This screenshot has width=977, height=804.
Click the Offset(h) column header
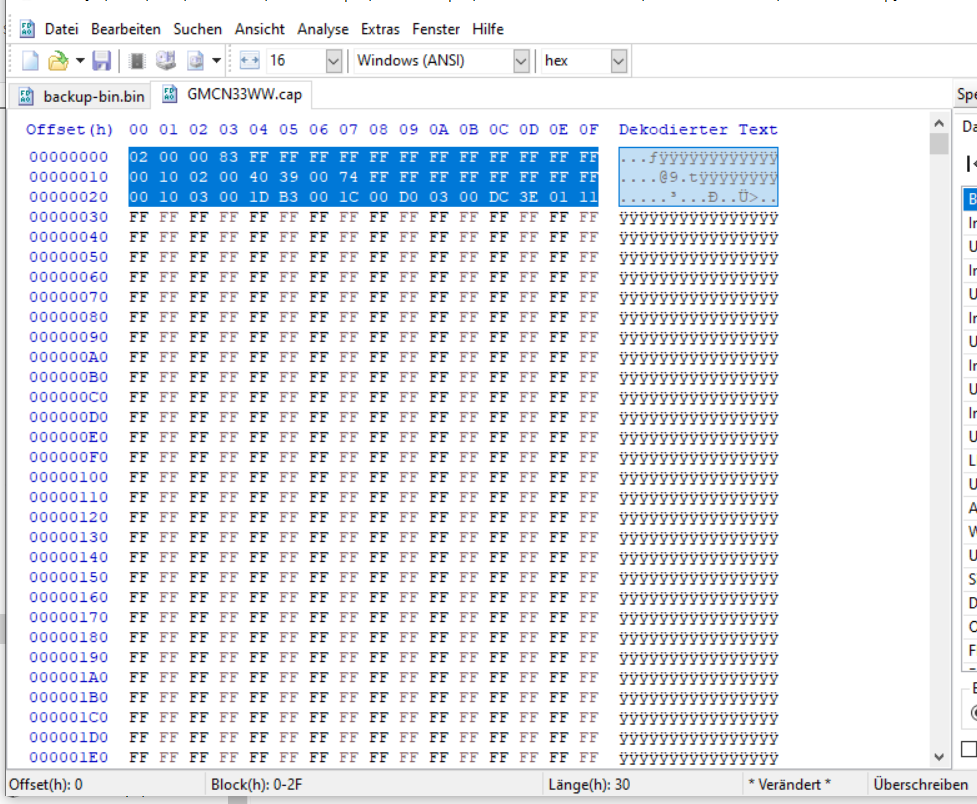(x=69, y=130)
